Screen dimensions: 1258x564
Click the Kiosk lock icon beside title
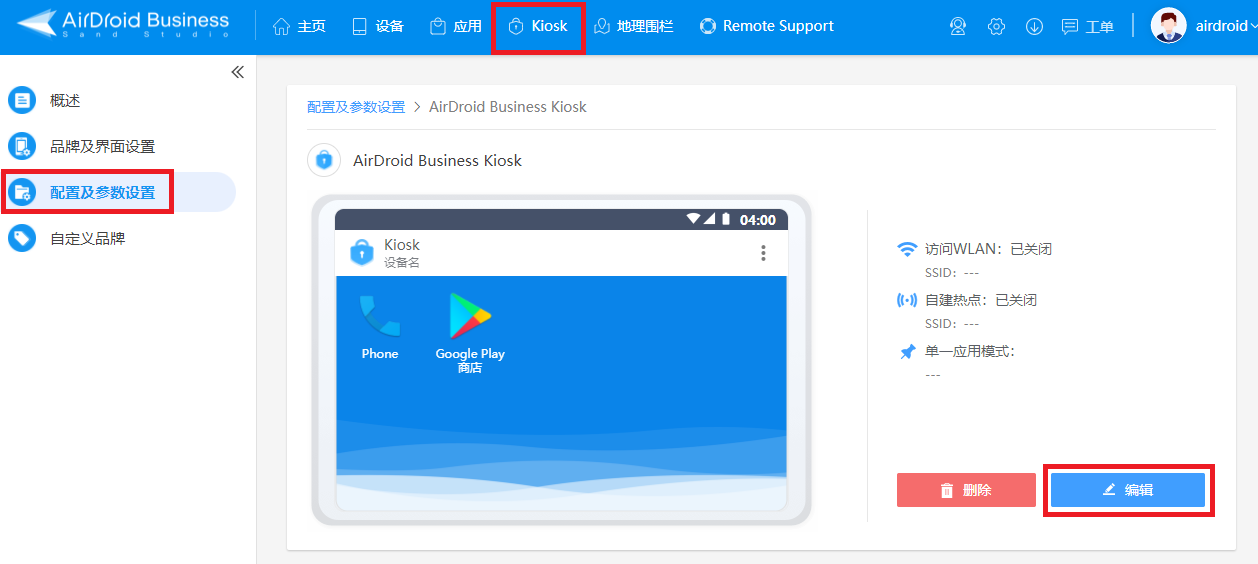323,160
